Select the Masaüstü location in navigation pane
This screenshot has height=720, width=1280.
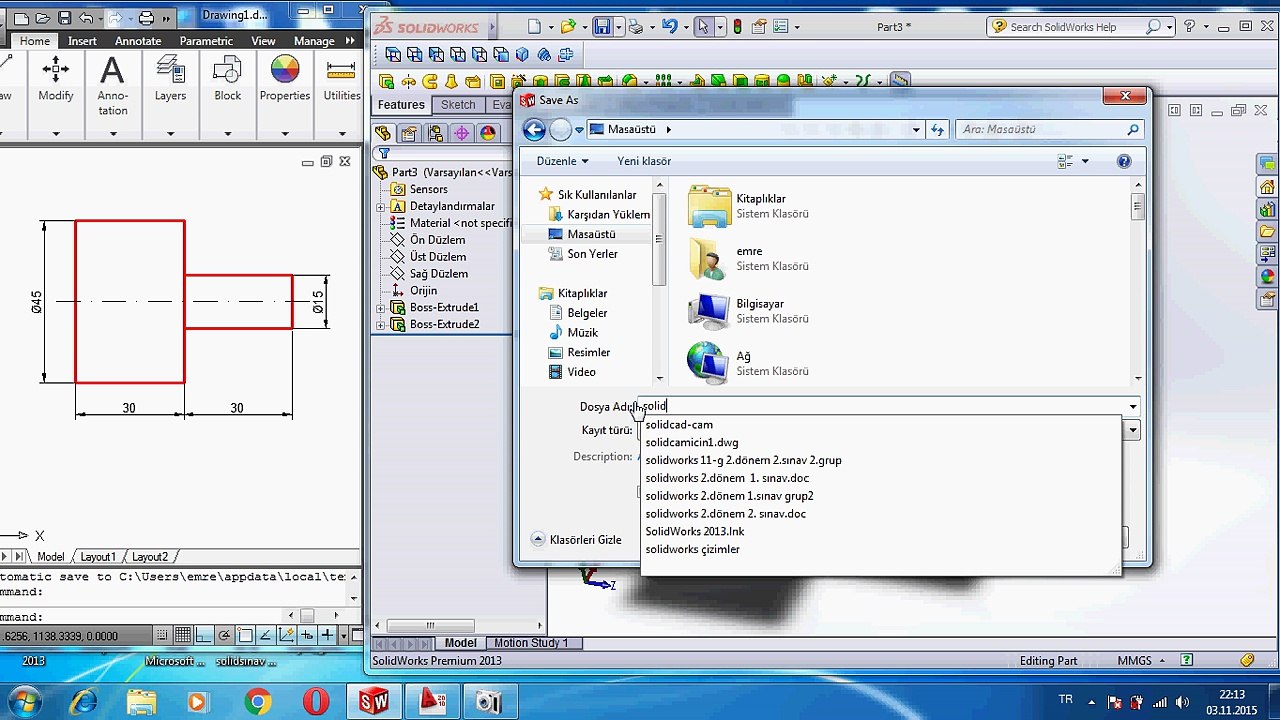pos(591,234)
